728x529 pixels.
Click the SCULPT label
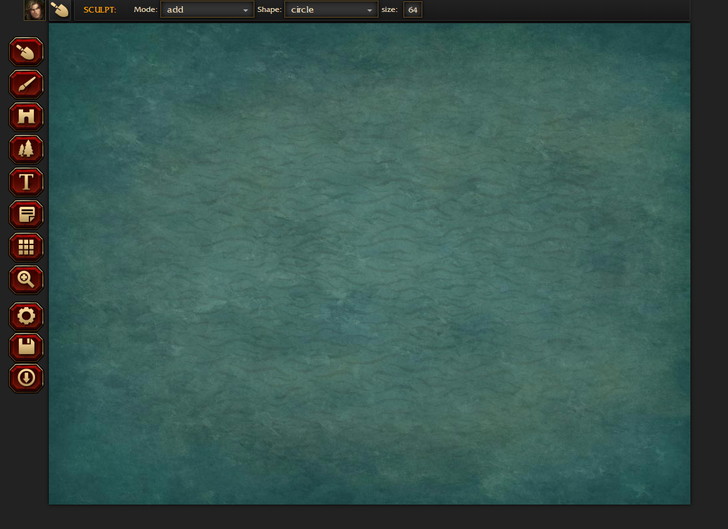(x=99, y=10)
